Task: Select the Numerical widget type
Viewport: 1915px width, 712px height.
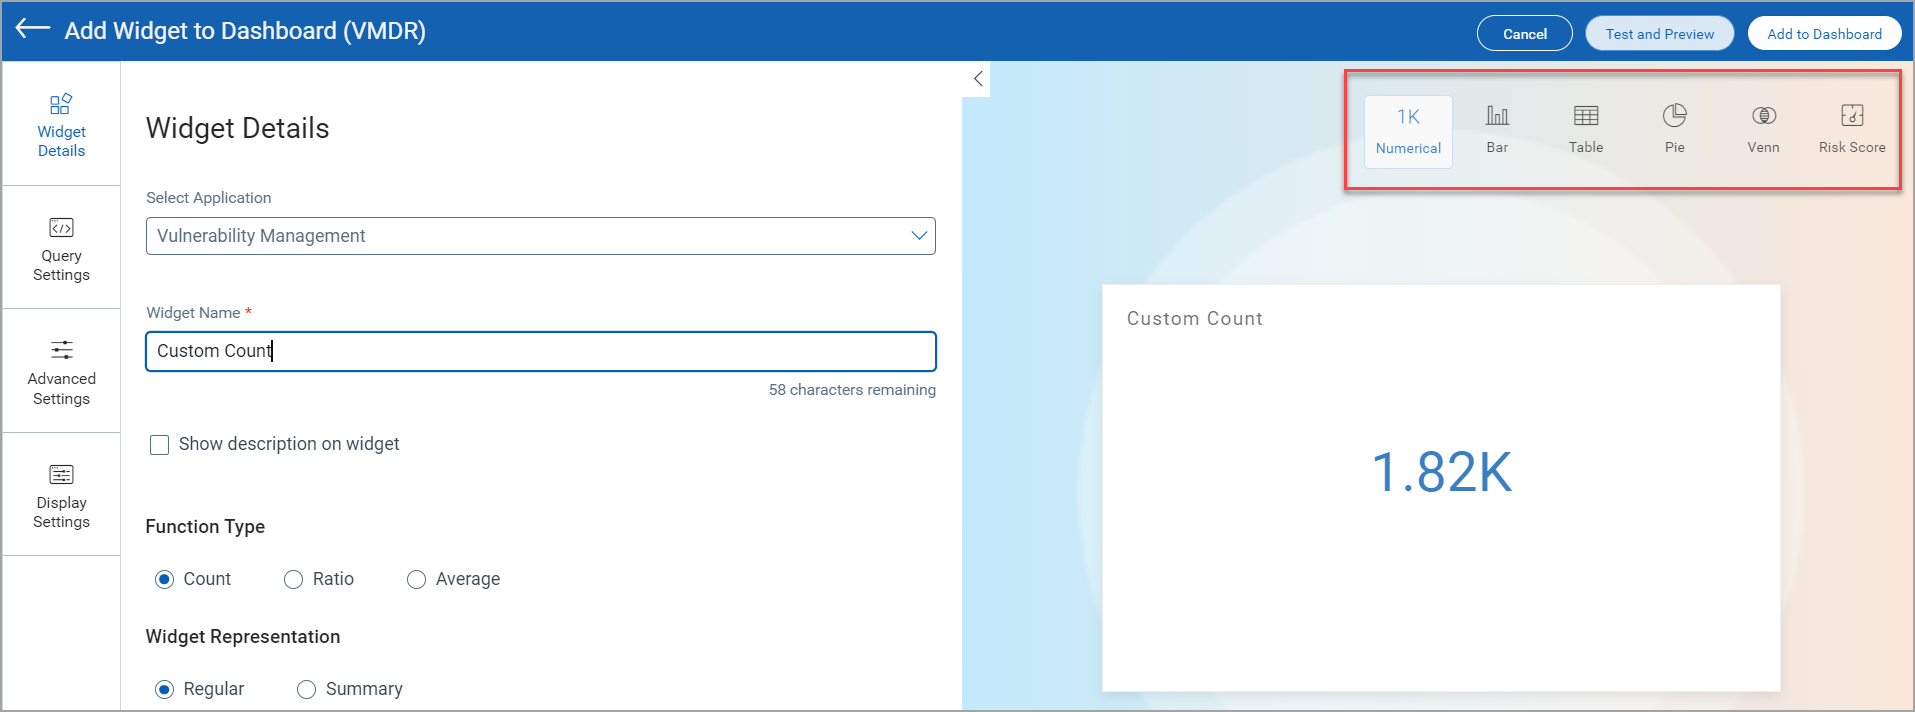Action: pos(1408,131)
